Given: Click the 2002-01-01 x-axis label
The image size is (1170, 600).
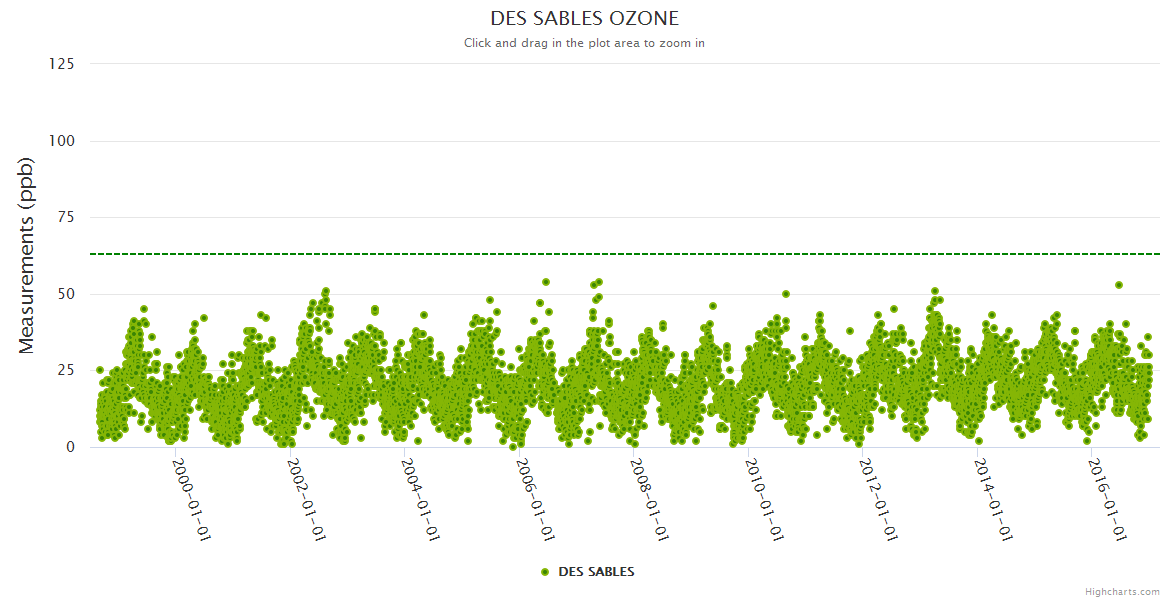Looking at the screenshot, I should (x=307, y=499).
